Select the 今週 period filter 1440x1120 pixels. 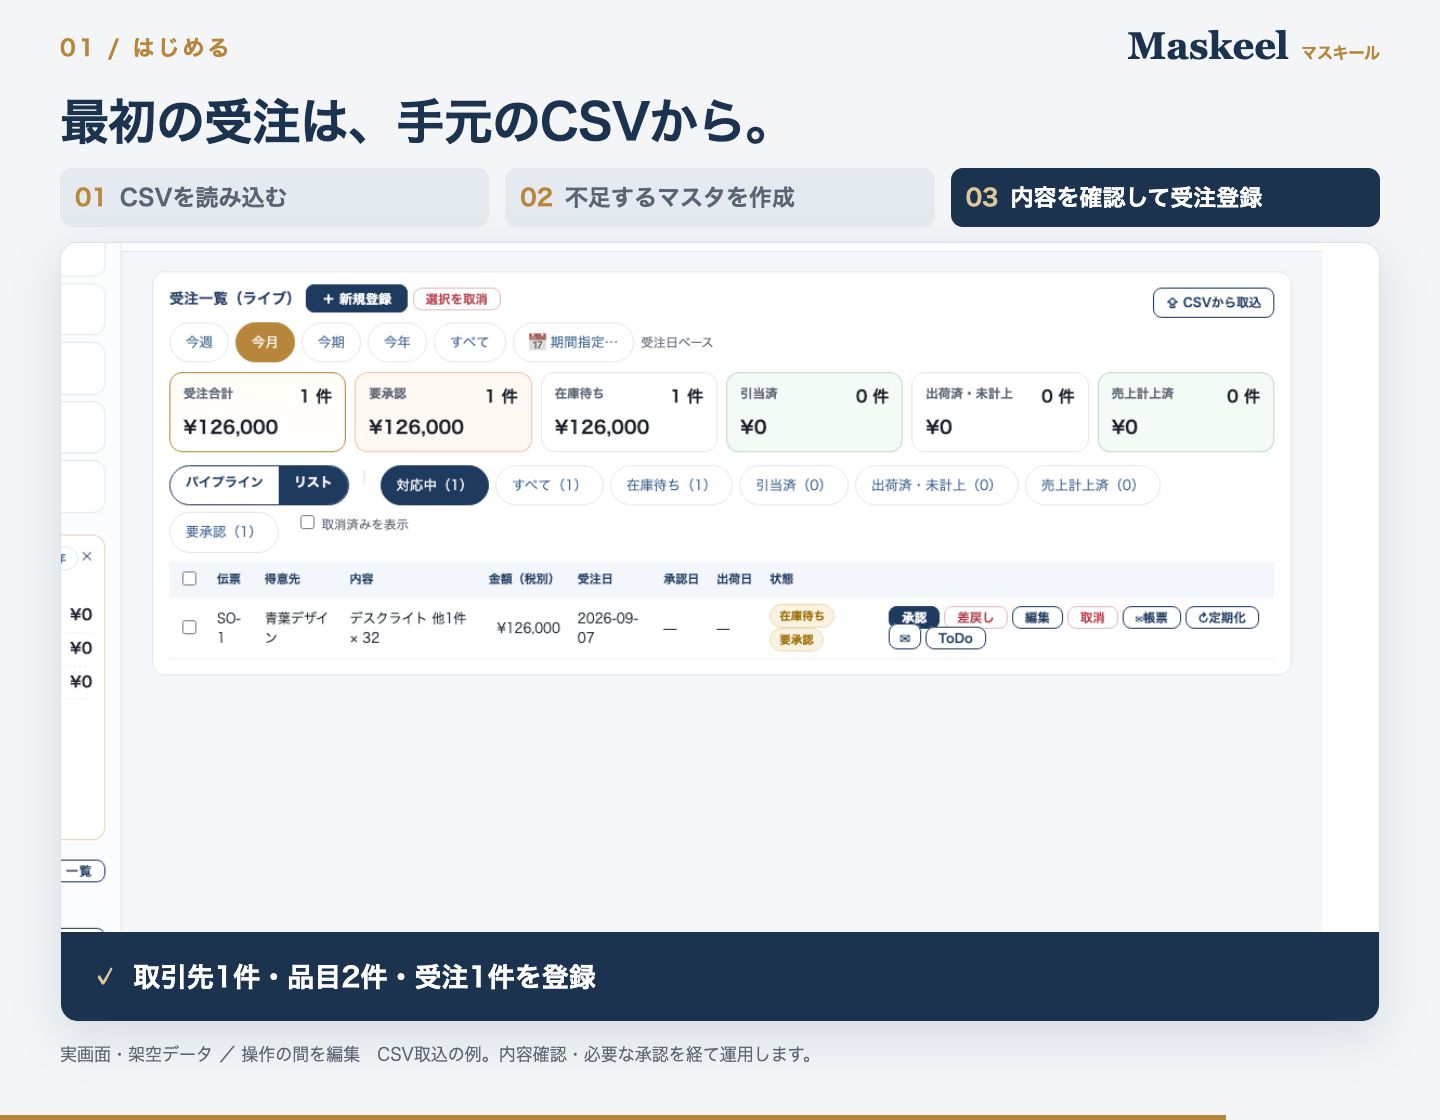pos(199,342)
